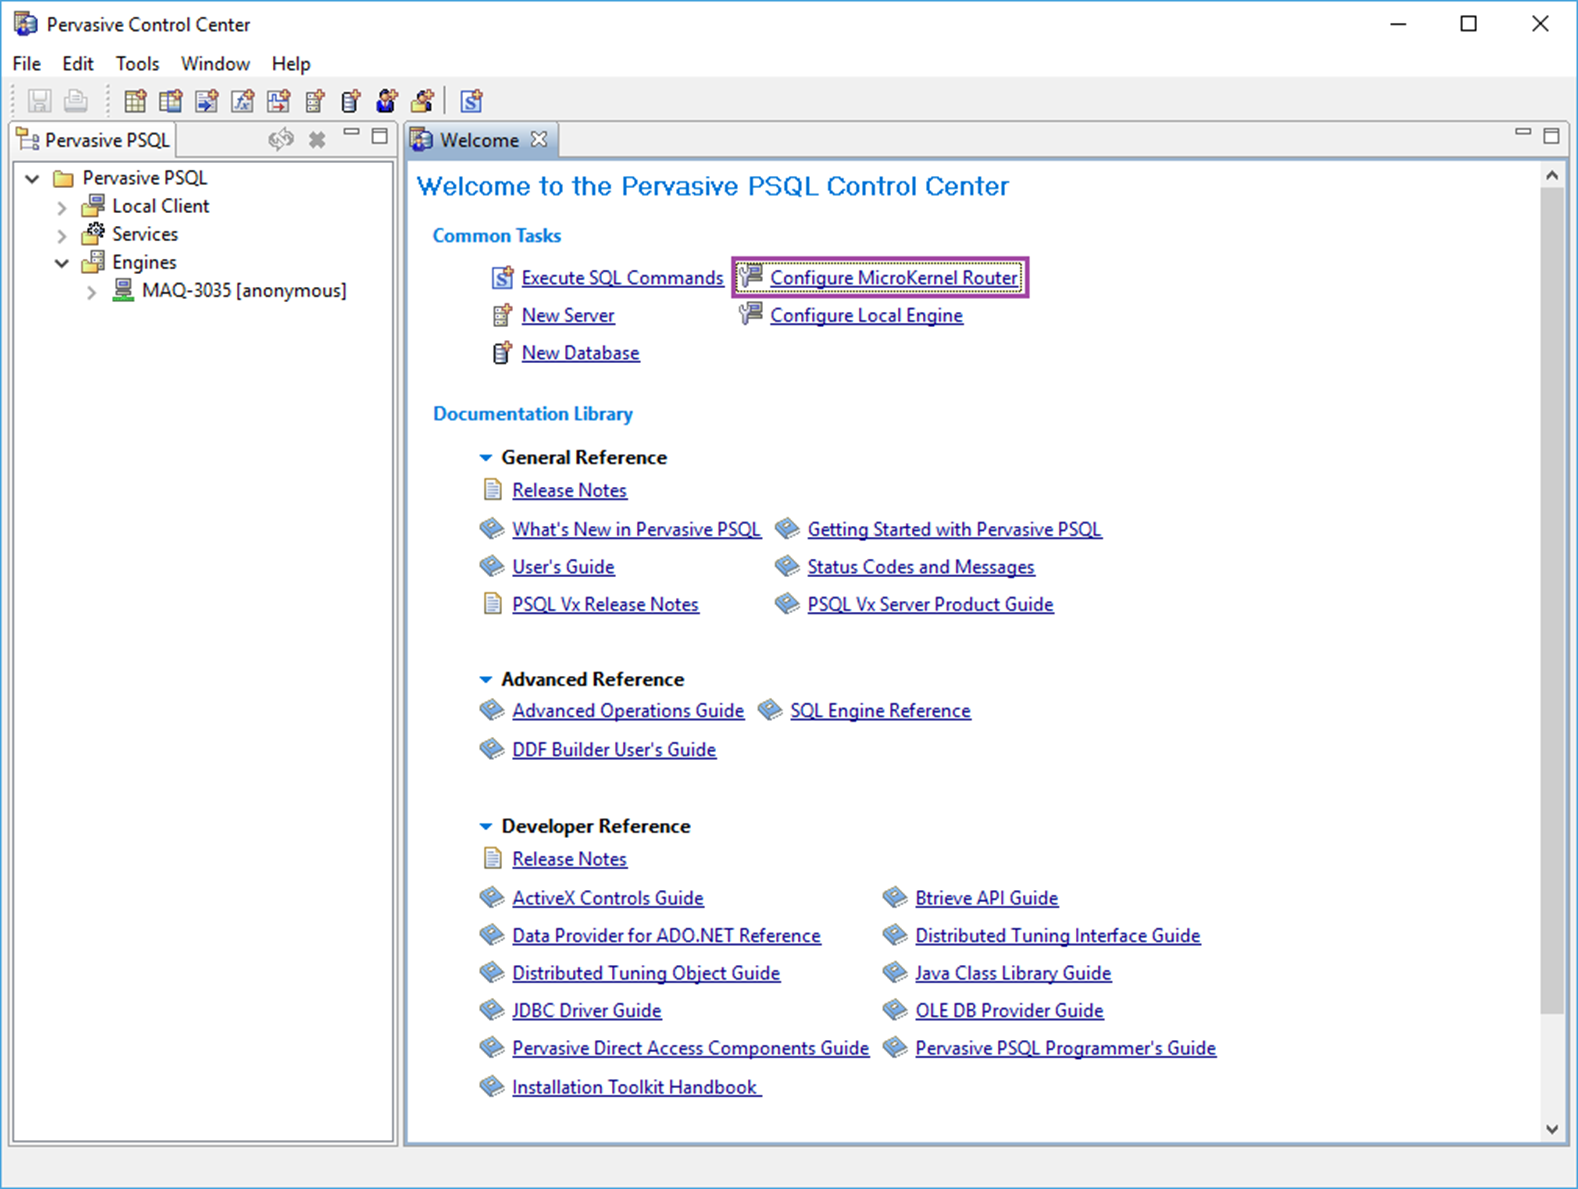Collapse the Advanced Reference section
Image resolution: width=1578 pixels, height=1189 pixels.
486,680
